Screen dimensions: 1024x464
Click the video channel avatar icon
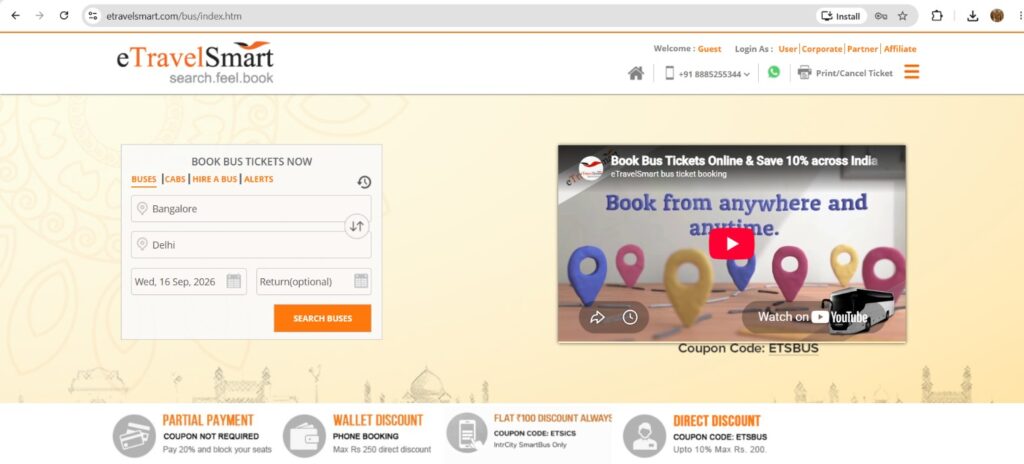click(591, 167)
